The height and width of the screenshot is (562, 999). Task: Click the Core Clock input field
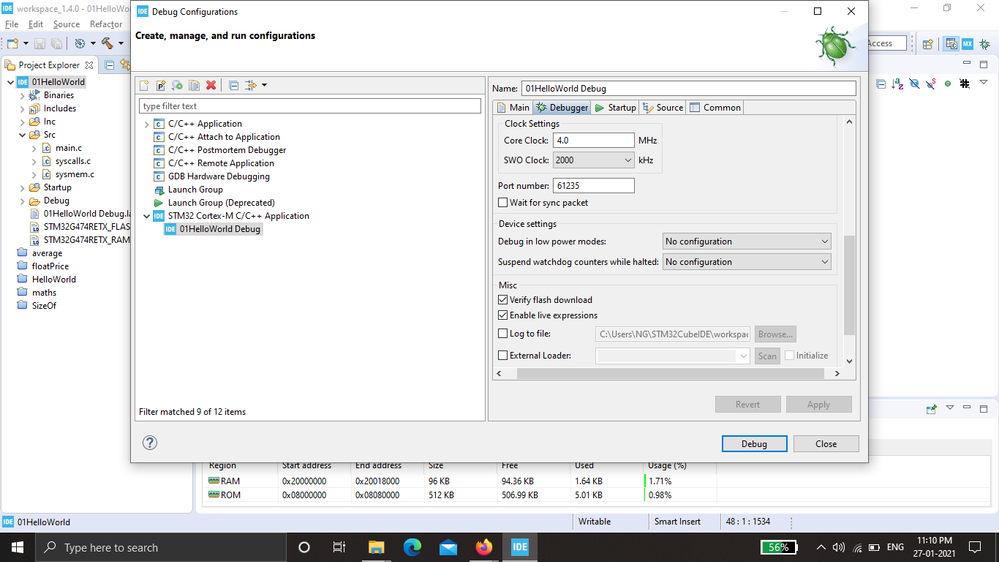(x=593, y=140)
